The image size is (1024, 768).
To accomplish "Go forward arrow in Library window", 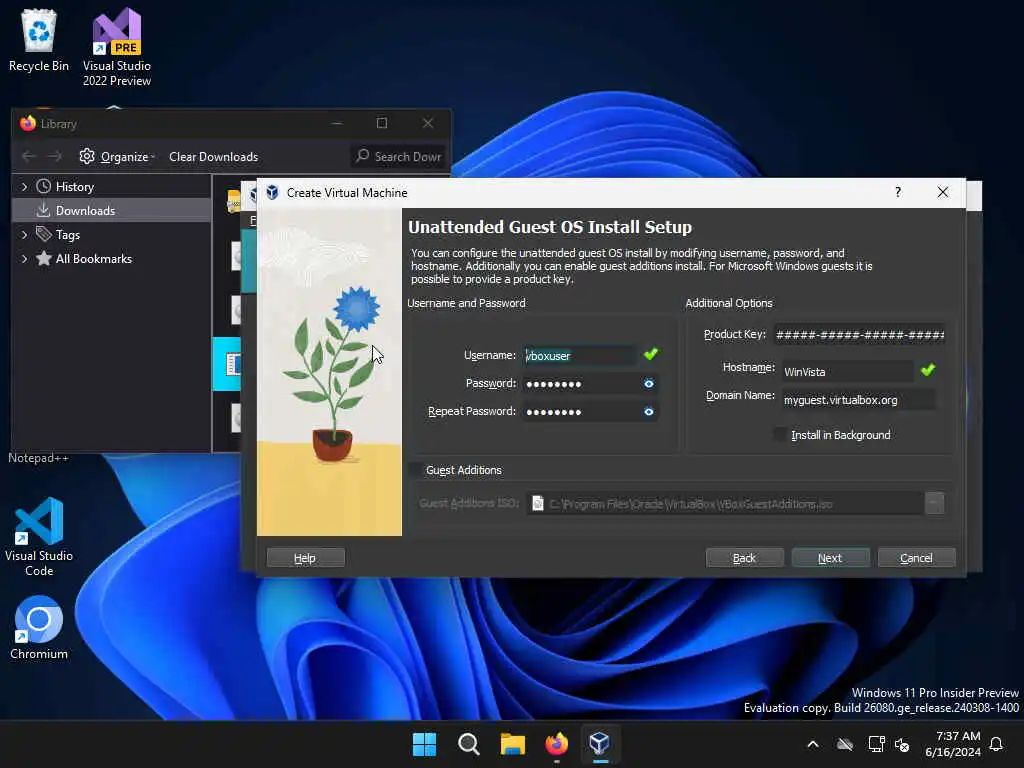I will (x=56, y=157).
